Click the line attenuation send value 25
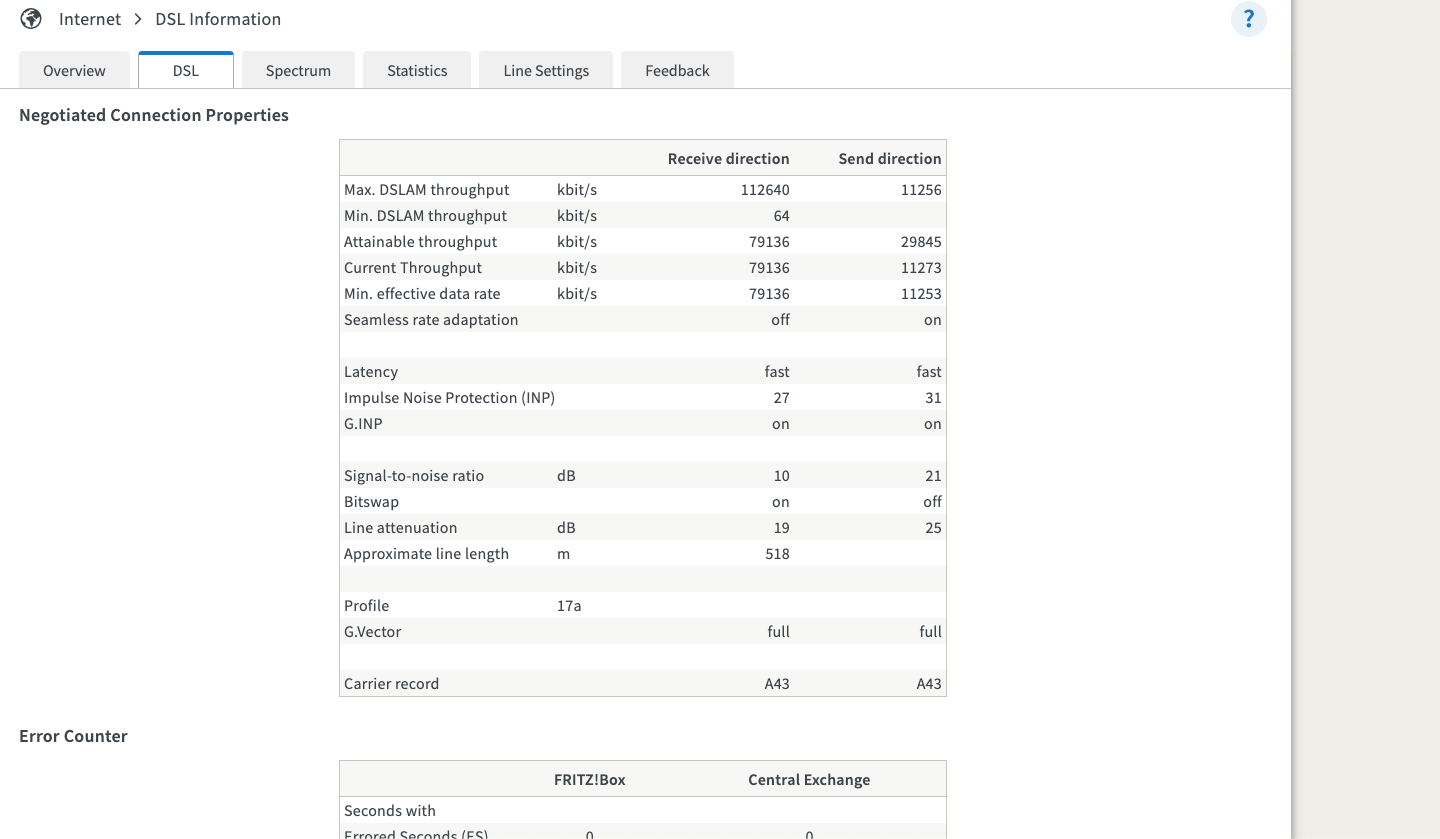 click(933, 528)
